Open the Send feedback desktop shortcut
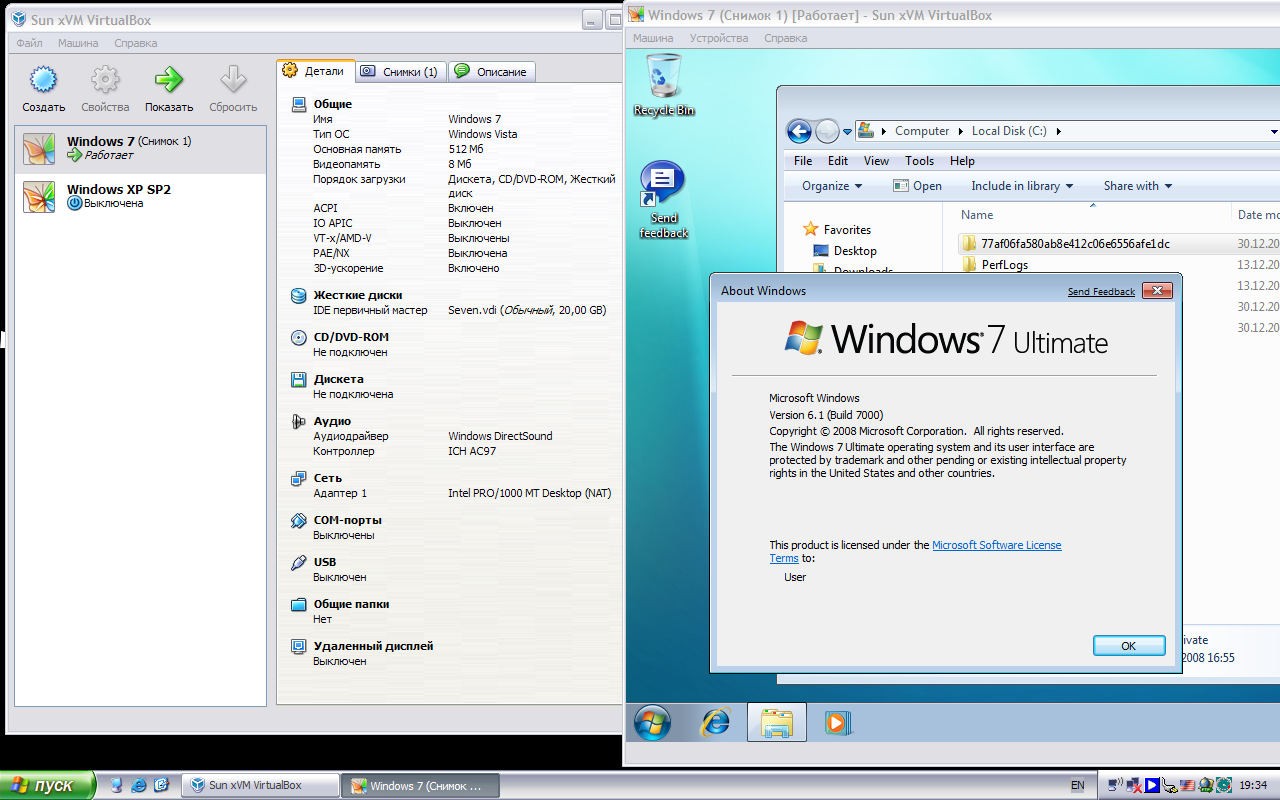The image size is (1280, 800). point(663,200)
